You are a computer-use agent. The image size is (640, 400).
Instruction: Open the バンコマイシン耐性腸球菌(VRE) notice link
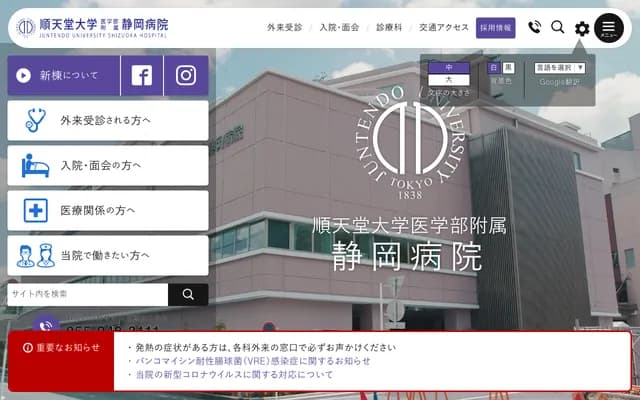coord(253,361)
